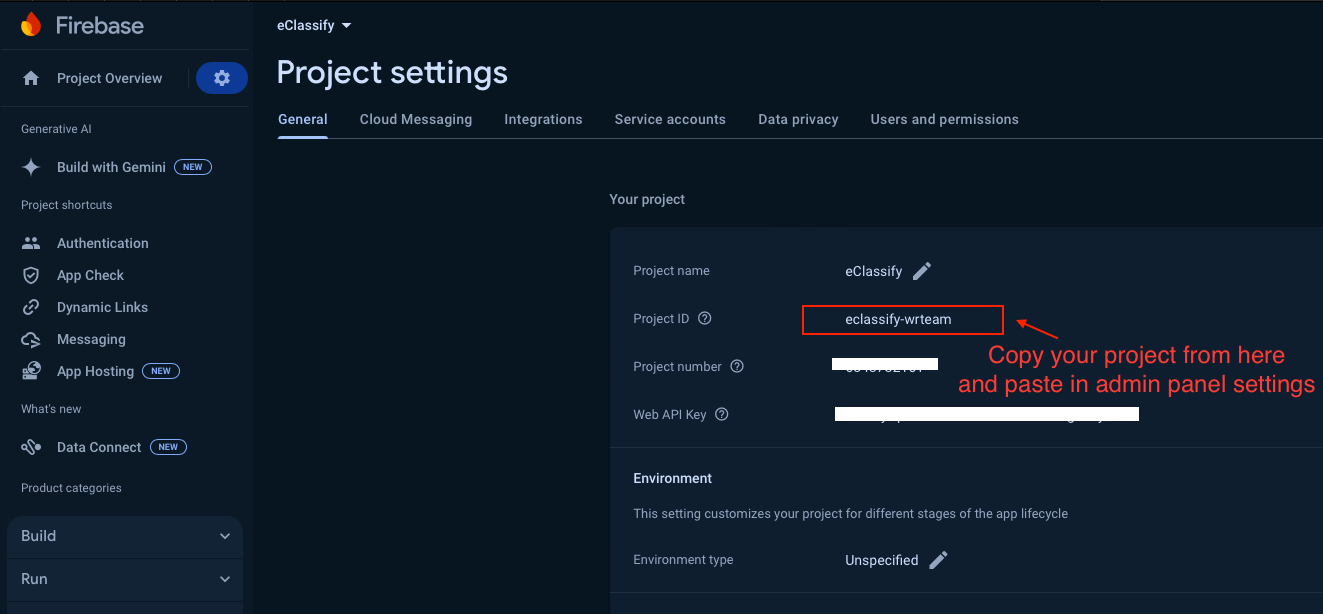Open the project settings gear icon
The width and height of the screenshot is (1323, 614).
[x=222, y=78]
